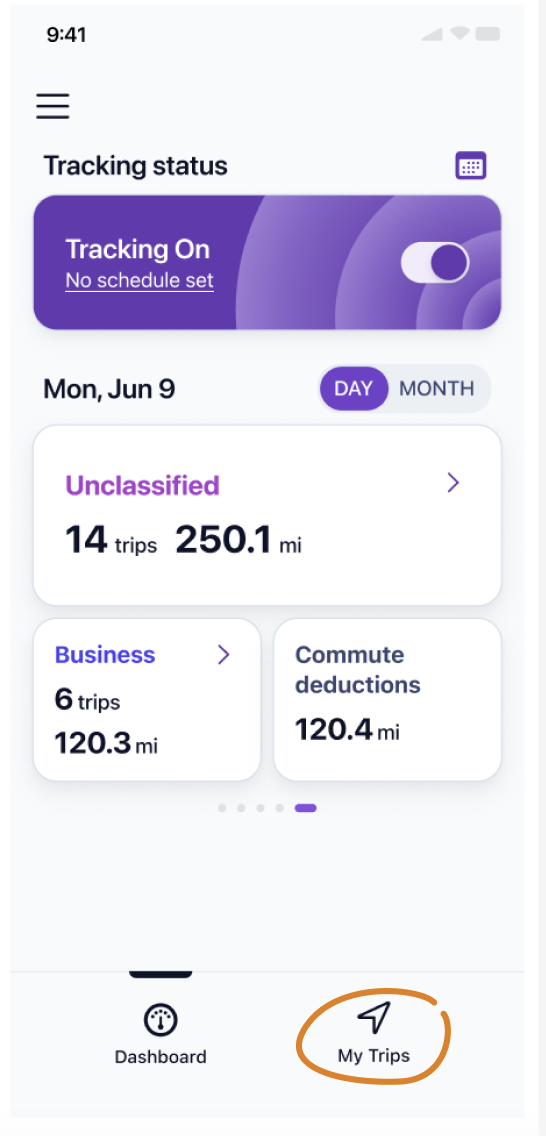This screenshot has height=1136, width=546.
Task: Tap the My Trips arrow icon
Action: [x=374, y=1019]
